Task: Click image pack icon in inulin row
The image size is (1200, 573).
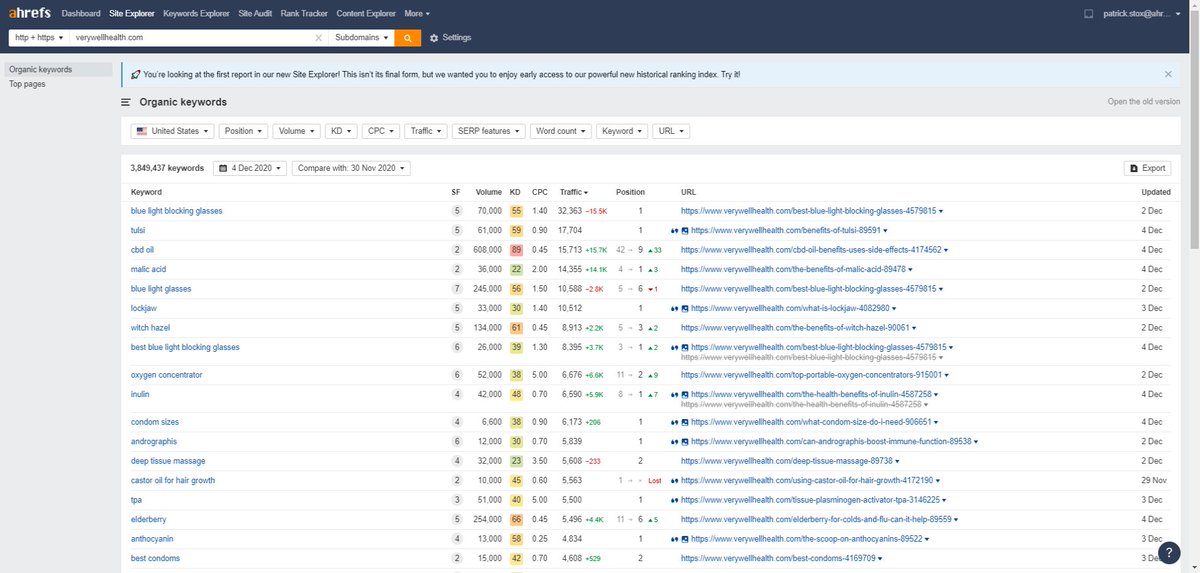Action: coord(684,395)
